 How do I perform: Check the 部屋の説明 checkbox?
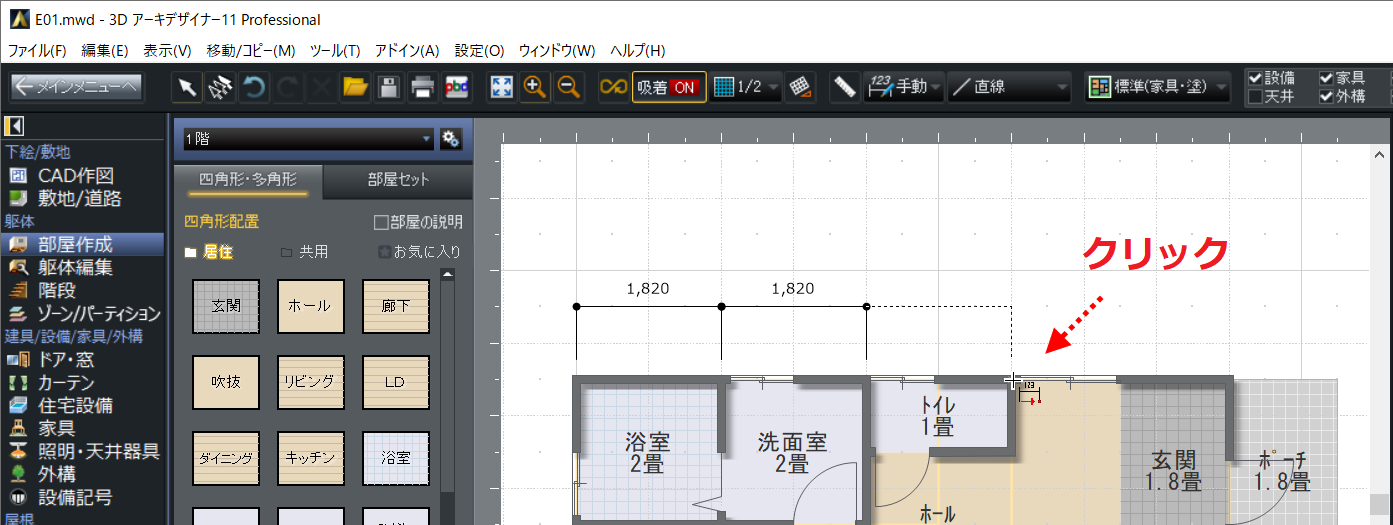(x=380, y=222)
